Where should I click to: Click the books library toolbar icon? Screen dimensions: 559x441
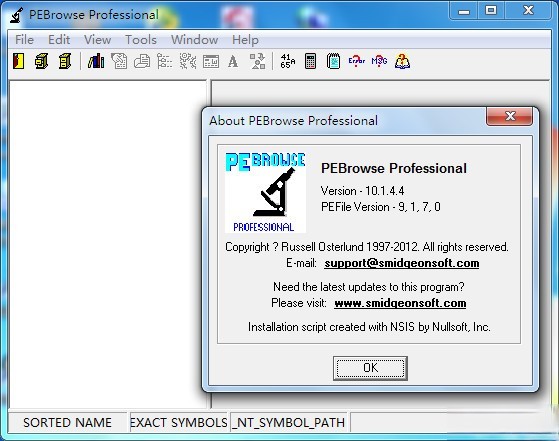96,61
